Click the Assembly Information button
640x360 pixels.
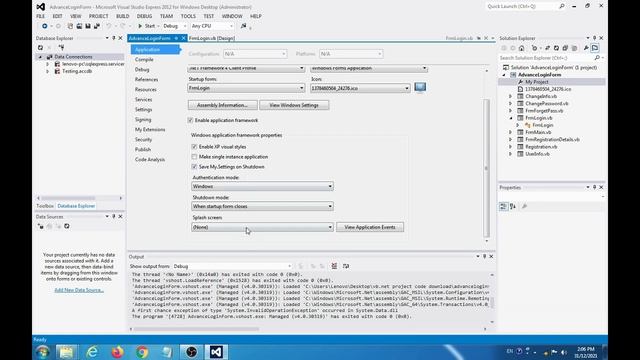222,105
